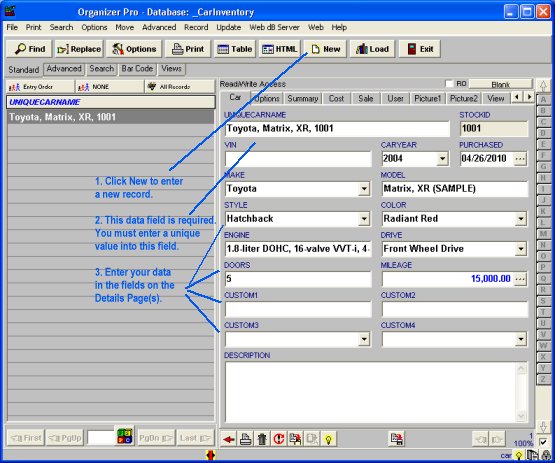Click into the VIN input field
Image resolution: width=555 pixels, height=463 pixels.
click(x=298, y=159)
